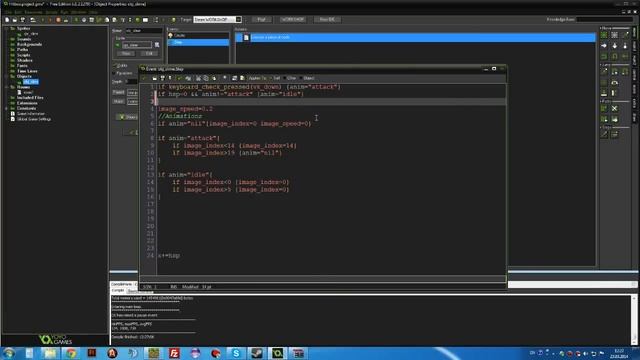Select the Set Path action icon
This screenshot has width=640, height=360.
click(x=604, y=109)
